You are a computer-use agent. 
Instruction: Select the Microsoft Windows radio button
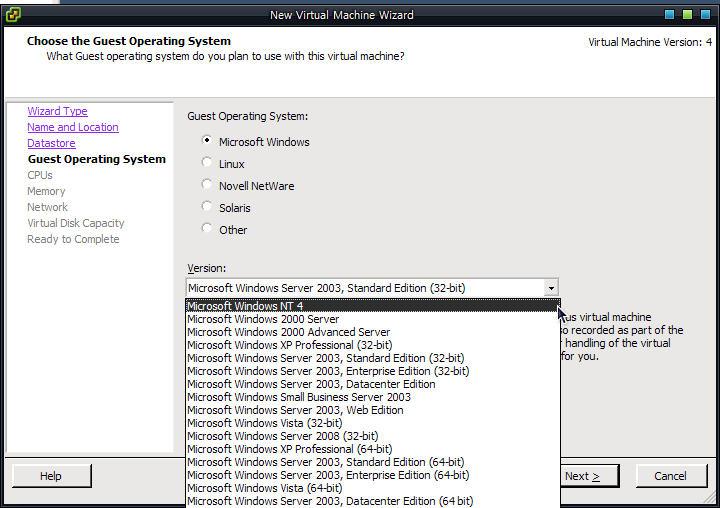click(x=207, y=141)
